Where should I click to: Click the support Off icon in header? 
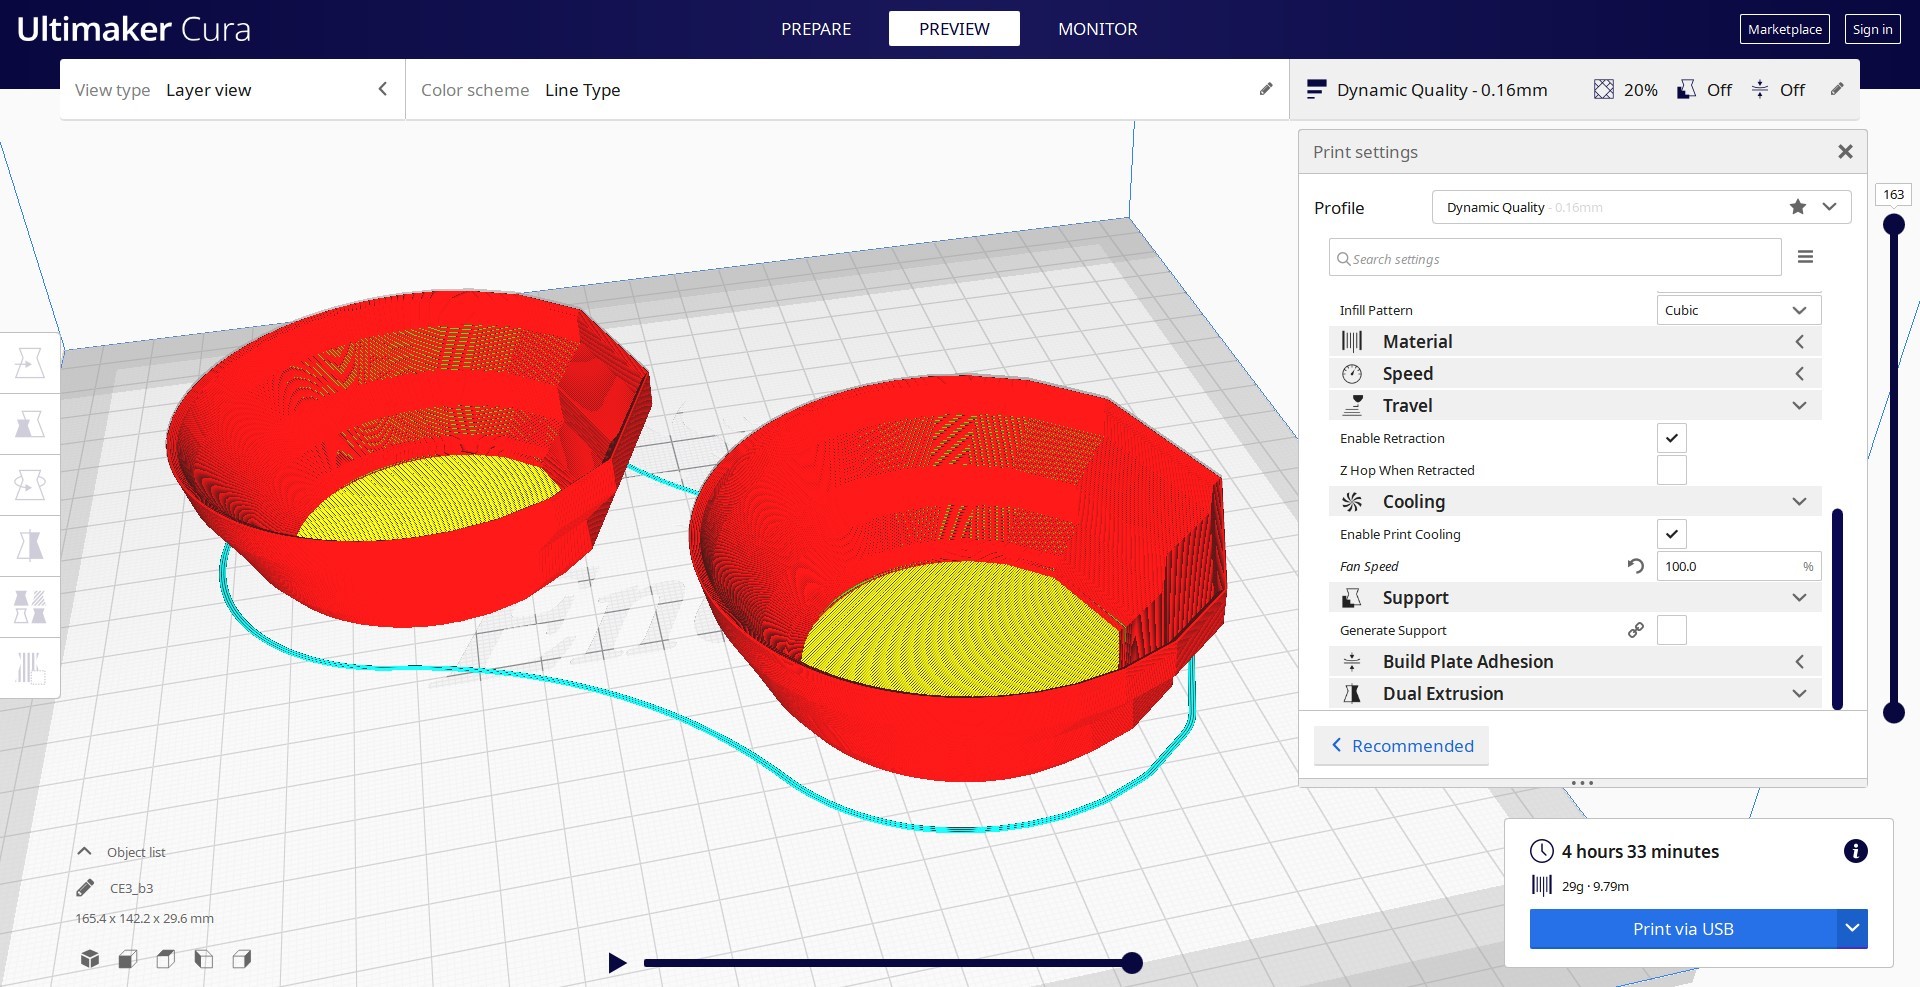click(1686, 89)
